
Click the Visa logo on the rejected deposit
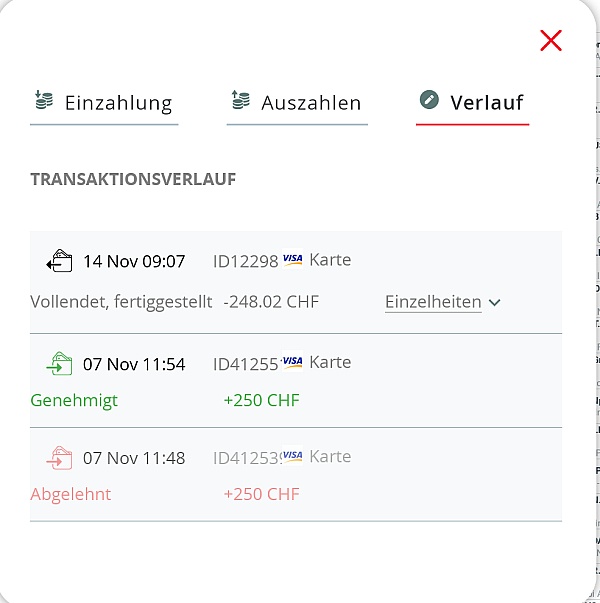pyautogui.click(x=292, y=456)
